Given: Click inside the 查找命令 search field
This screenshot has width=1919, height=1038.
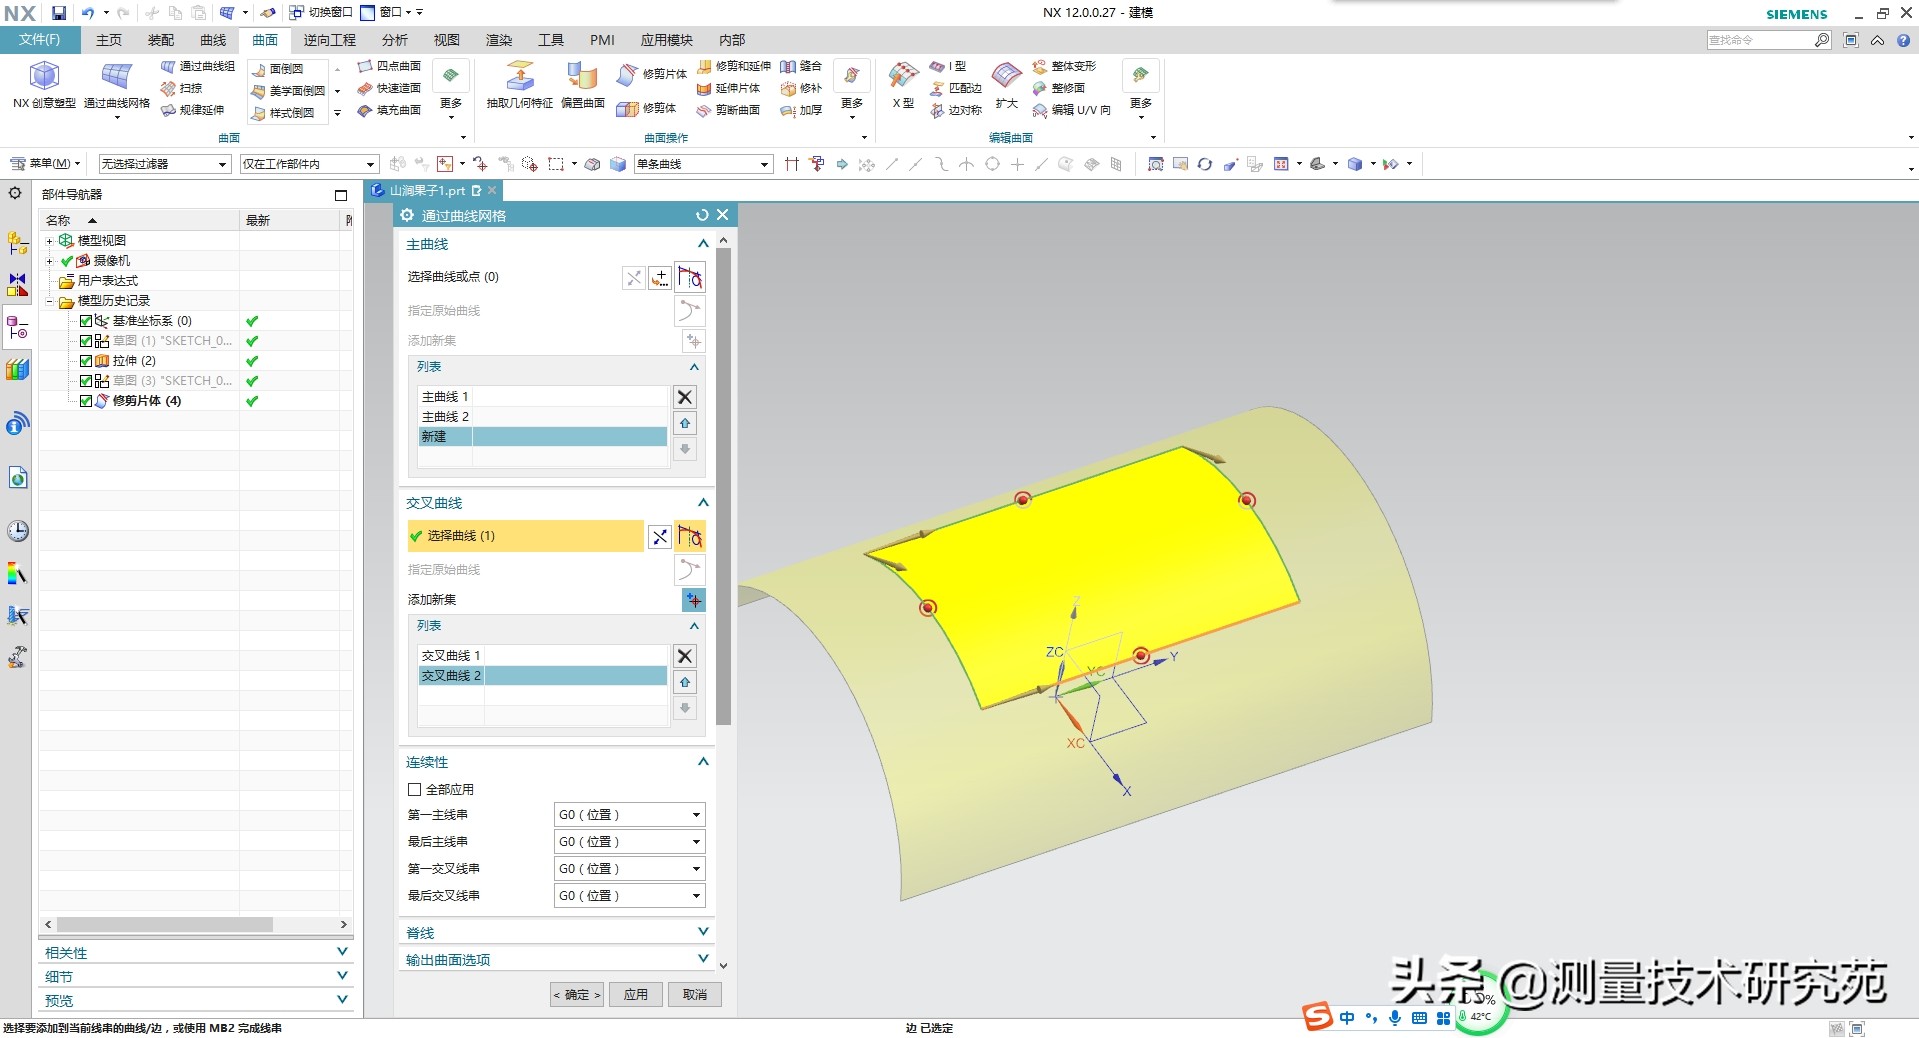Looking at the screenshot, I should [1760, 40].
